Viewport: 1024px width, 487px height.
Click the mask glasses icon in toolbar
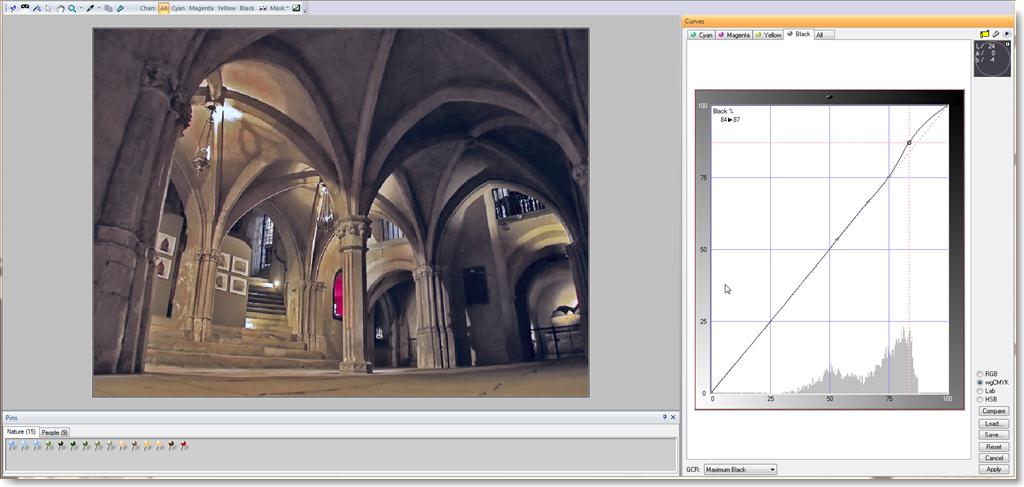[25, 7]
